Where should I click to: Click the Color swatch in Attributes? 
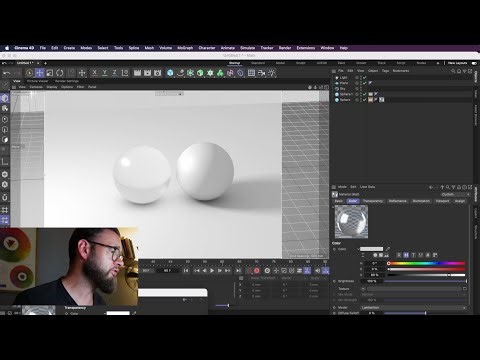point(371,249)
